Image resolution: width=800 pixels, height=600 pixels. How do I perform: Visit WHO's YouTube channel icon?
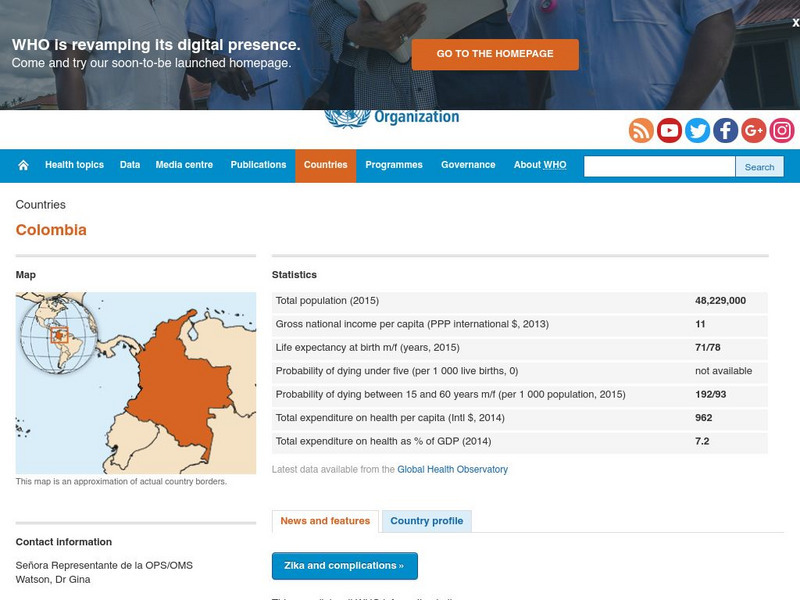coord(668,130)
